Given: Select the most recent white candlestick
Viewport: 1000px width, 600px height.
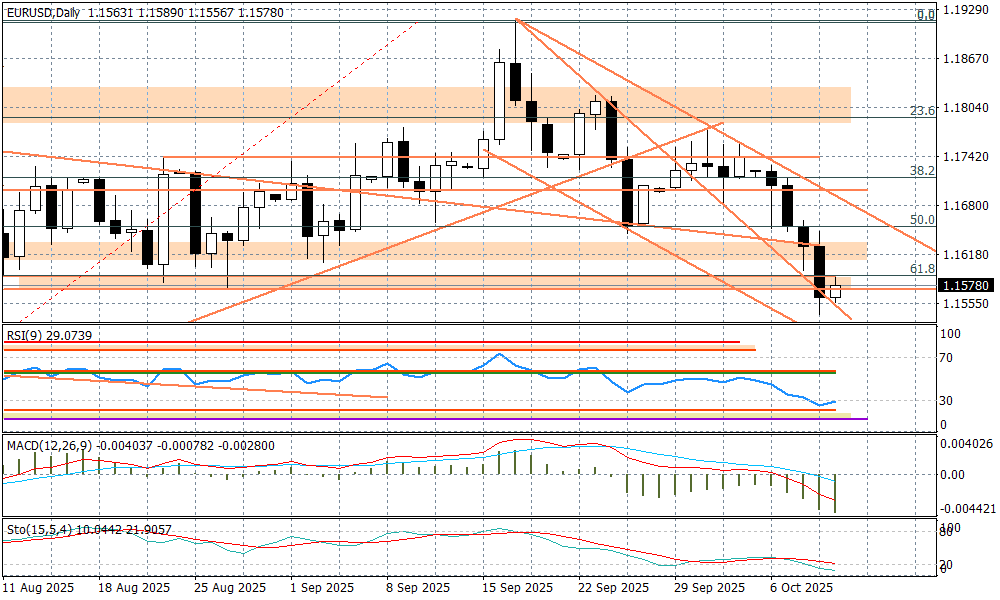Looking at the screenshot, I should (836, 290).
